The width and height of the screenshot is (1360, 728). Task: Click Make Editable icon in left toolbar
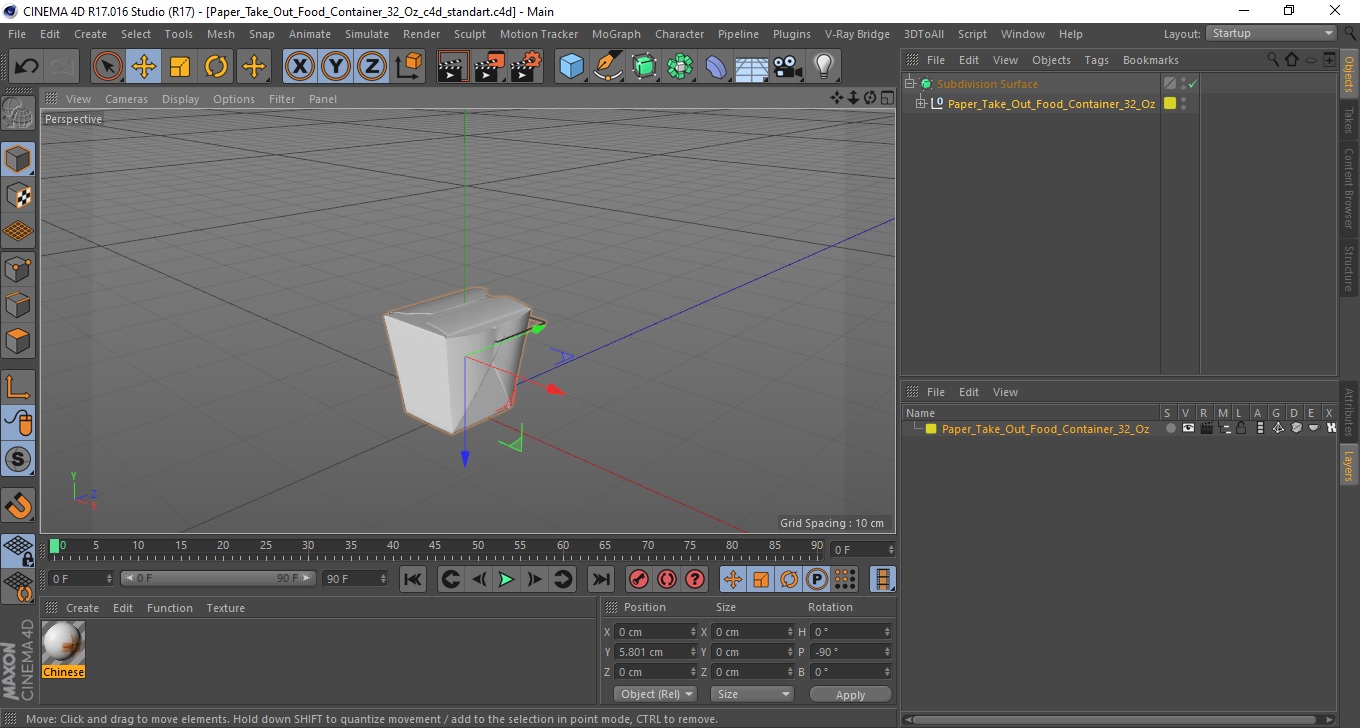(x=18, y=114)
